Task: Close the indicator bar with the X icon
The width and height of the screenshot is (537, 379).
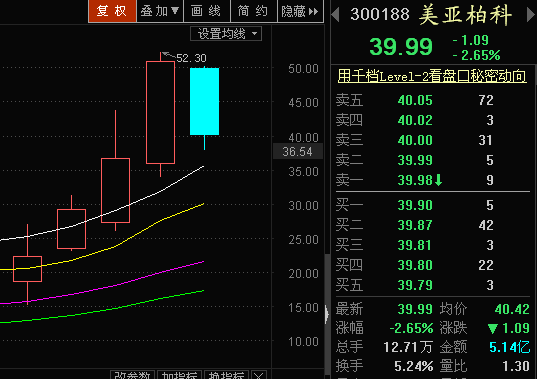Action: [x=259, y=375]
